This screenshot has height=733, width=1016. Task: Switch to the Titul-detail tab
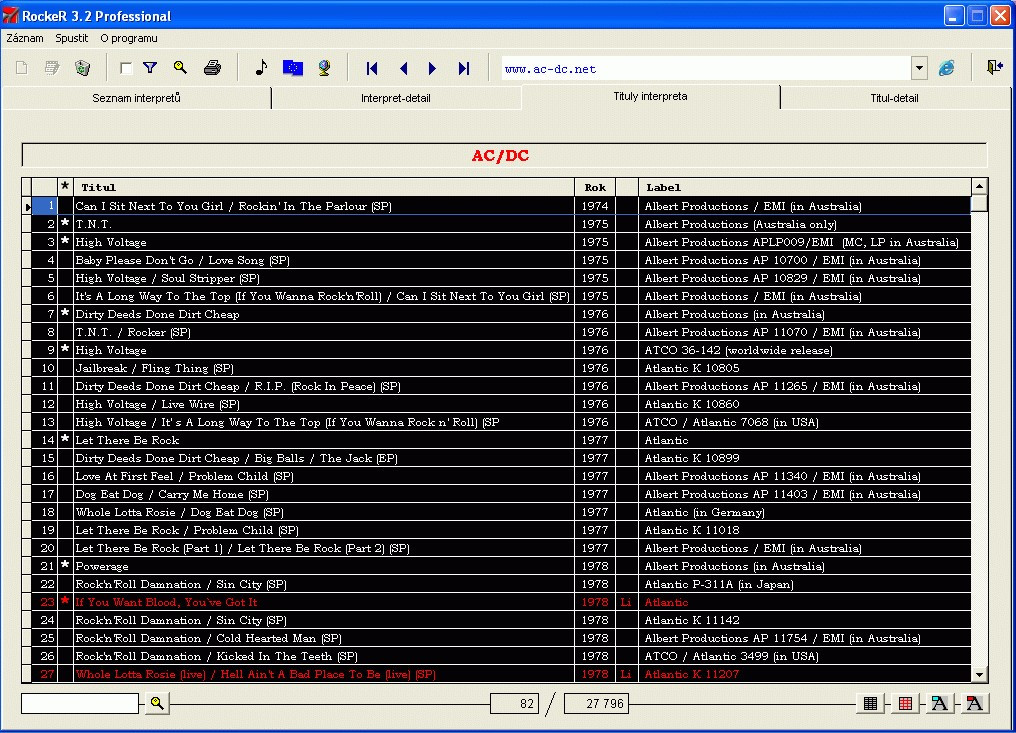click(894, 98)
